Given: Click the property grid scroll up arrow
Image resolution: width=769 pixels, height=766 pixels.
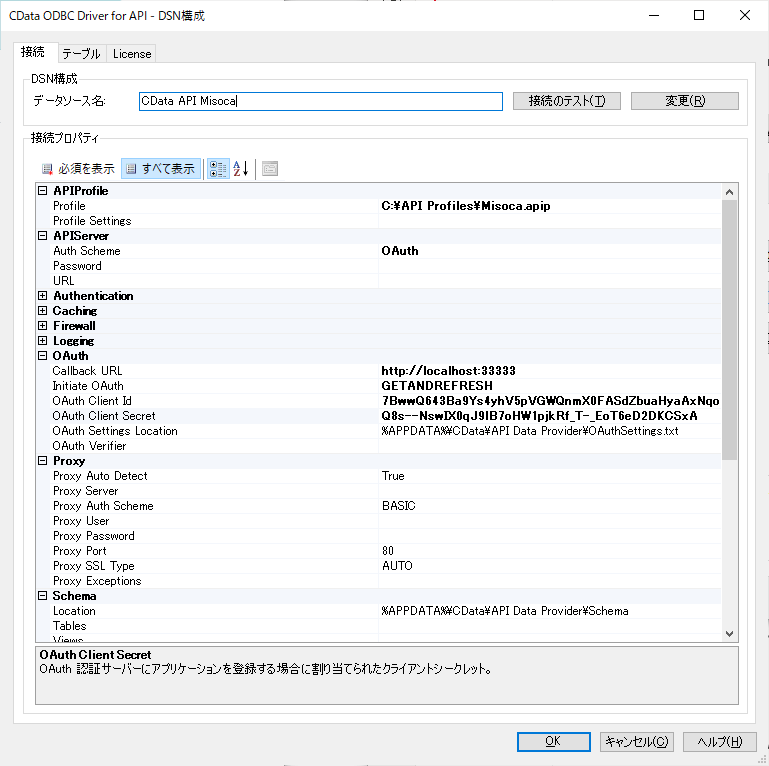Looking at the screenshot, I should [729, 192].
